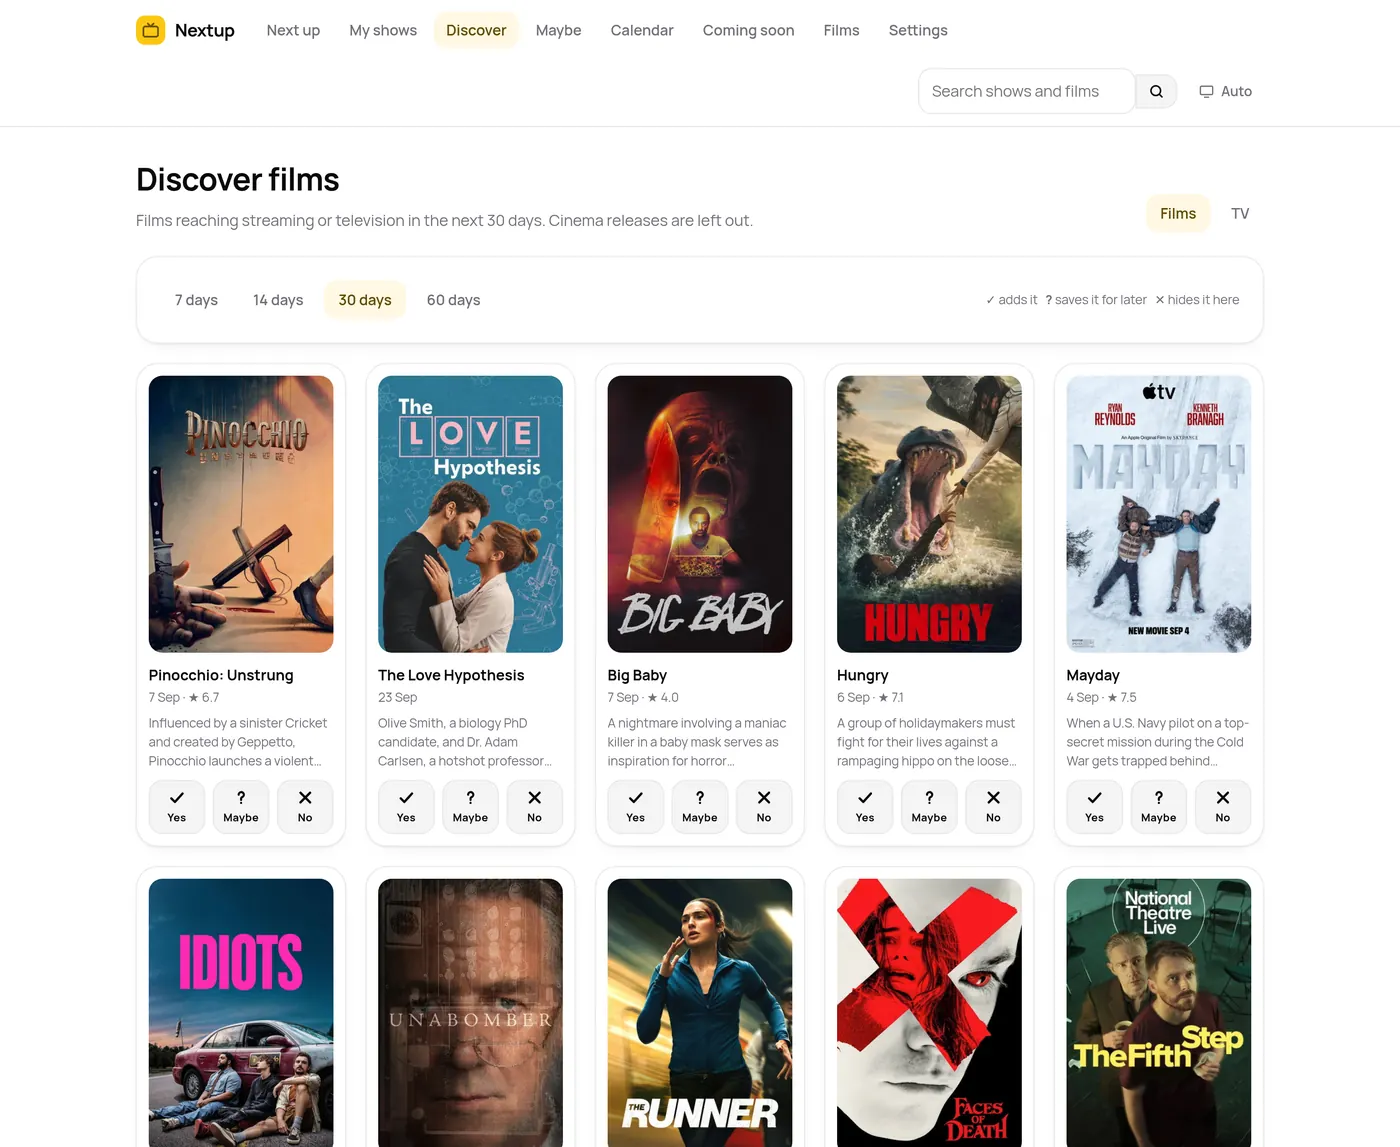Click the Big Baby title
The width and height of the screenshot is (1400, 1147).
coord(637,675)
